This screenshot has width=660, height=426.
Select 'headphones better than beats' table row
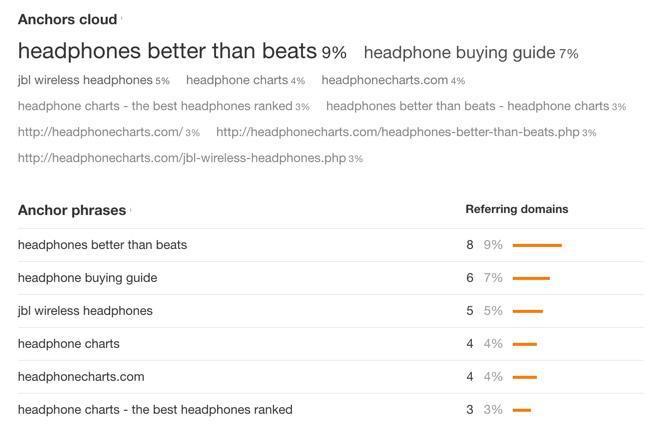click(x=102, y=245)
